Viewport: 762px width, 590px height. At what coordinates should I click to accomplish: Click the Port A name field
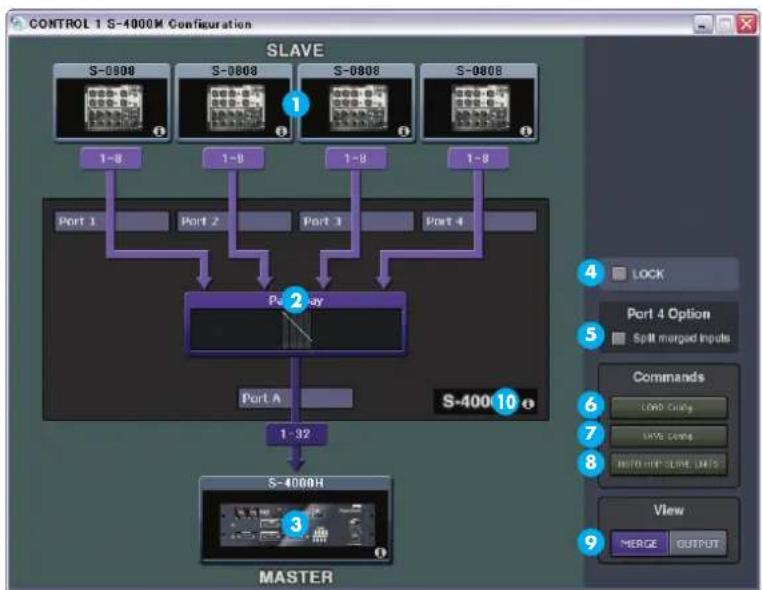[295, 399]
